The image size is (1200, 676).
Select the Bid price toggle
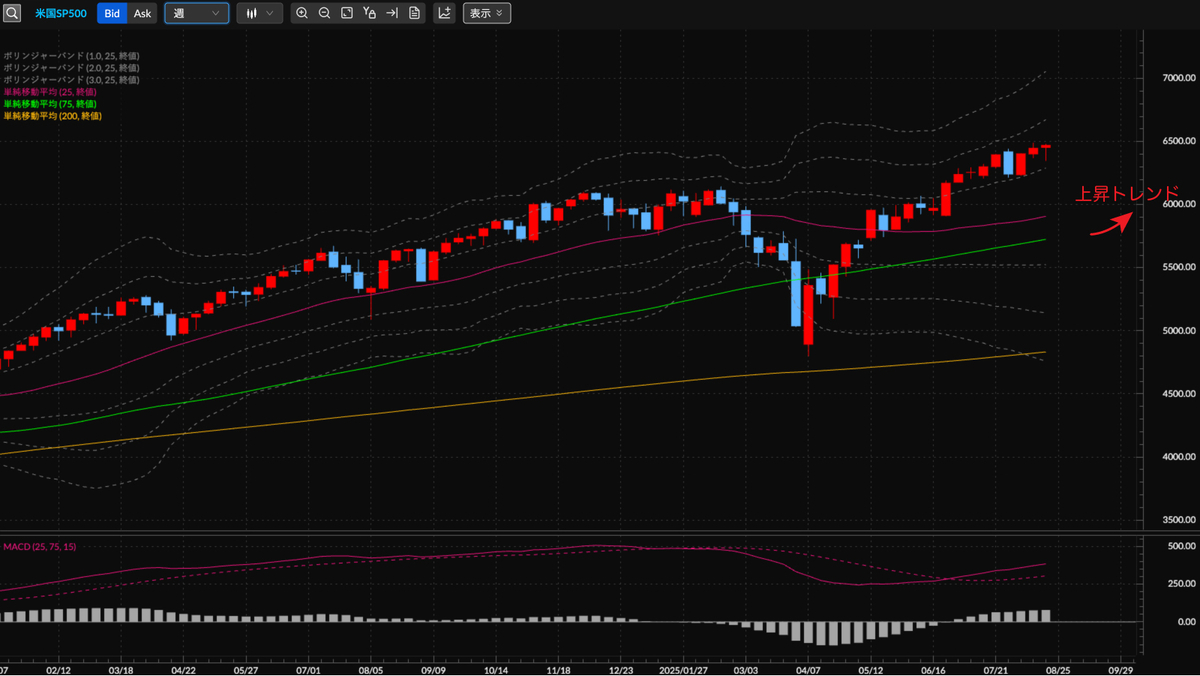[x=112, y=13]
